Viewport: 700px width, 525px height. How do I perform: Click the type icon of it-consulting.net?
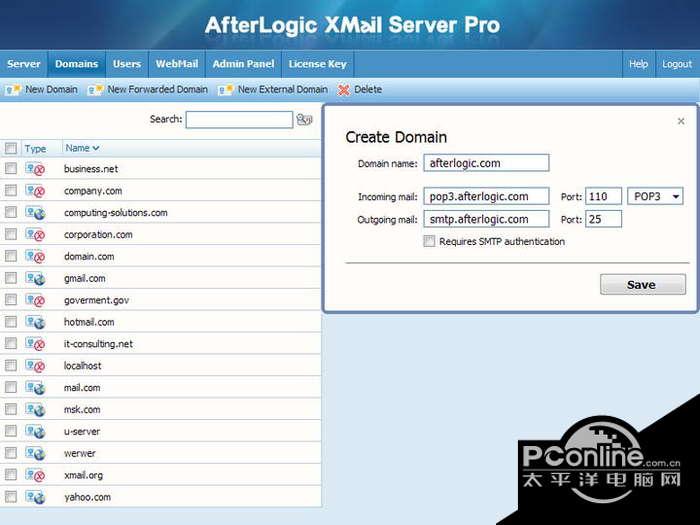[x=35, y=344]
